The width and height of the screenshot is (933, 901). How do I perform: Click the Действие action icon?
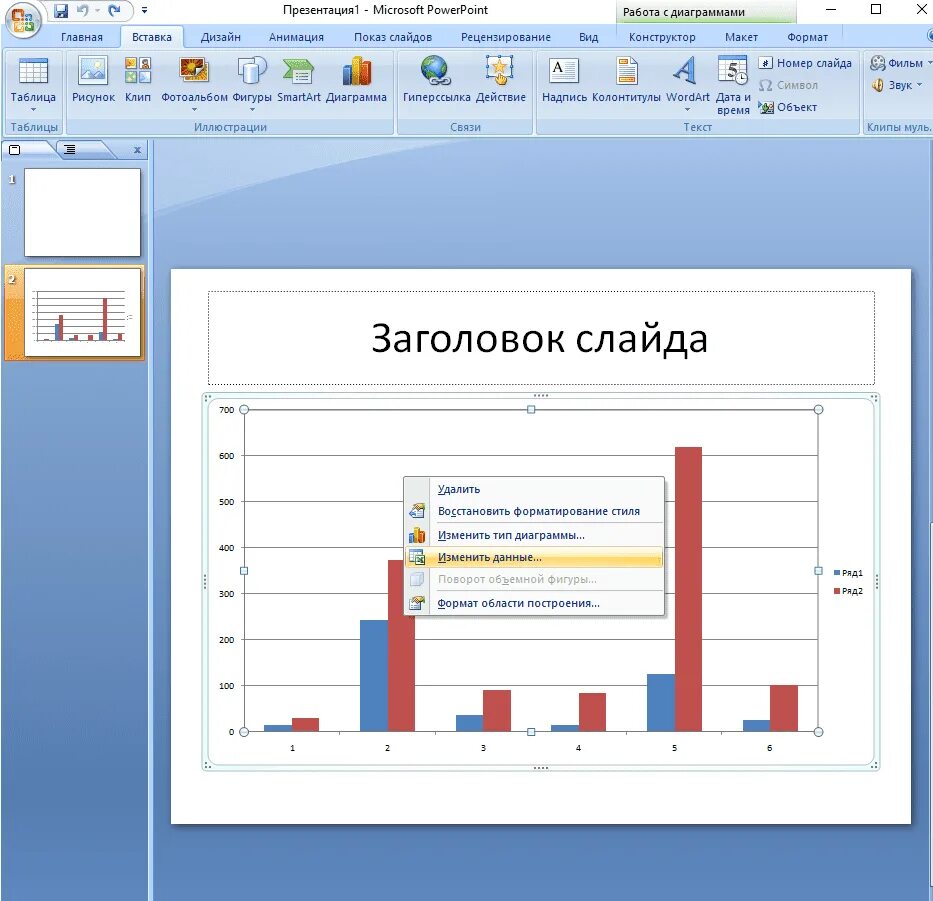[500, 80]
